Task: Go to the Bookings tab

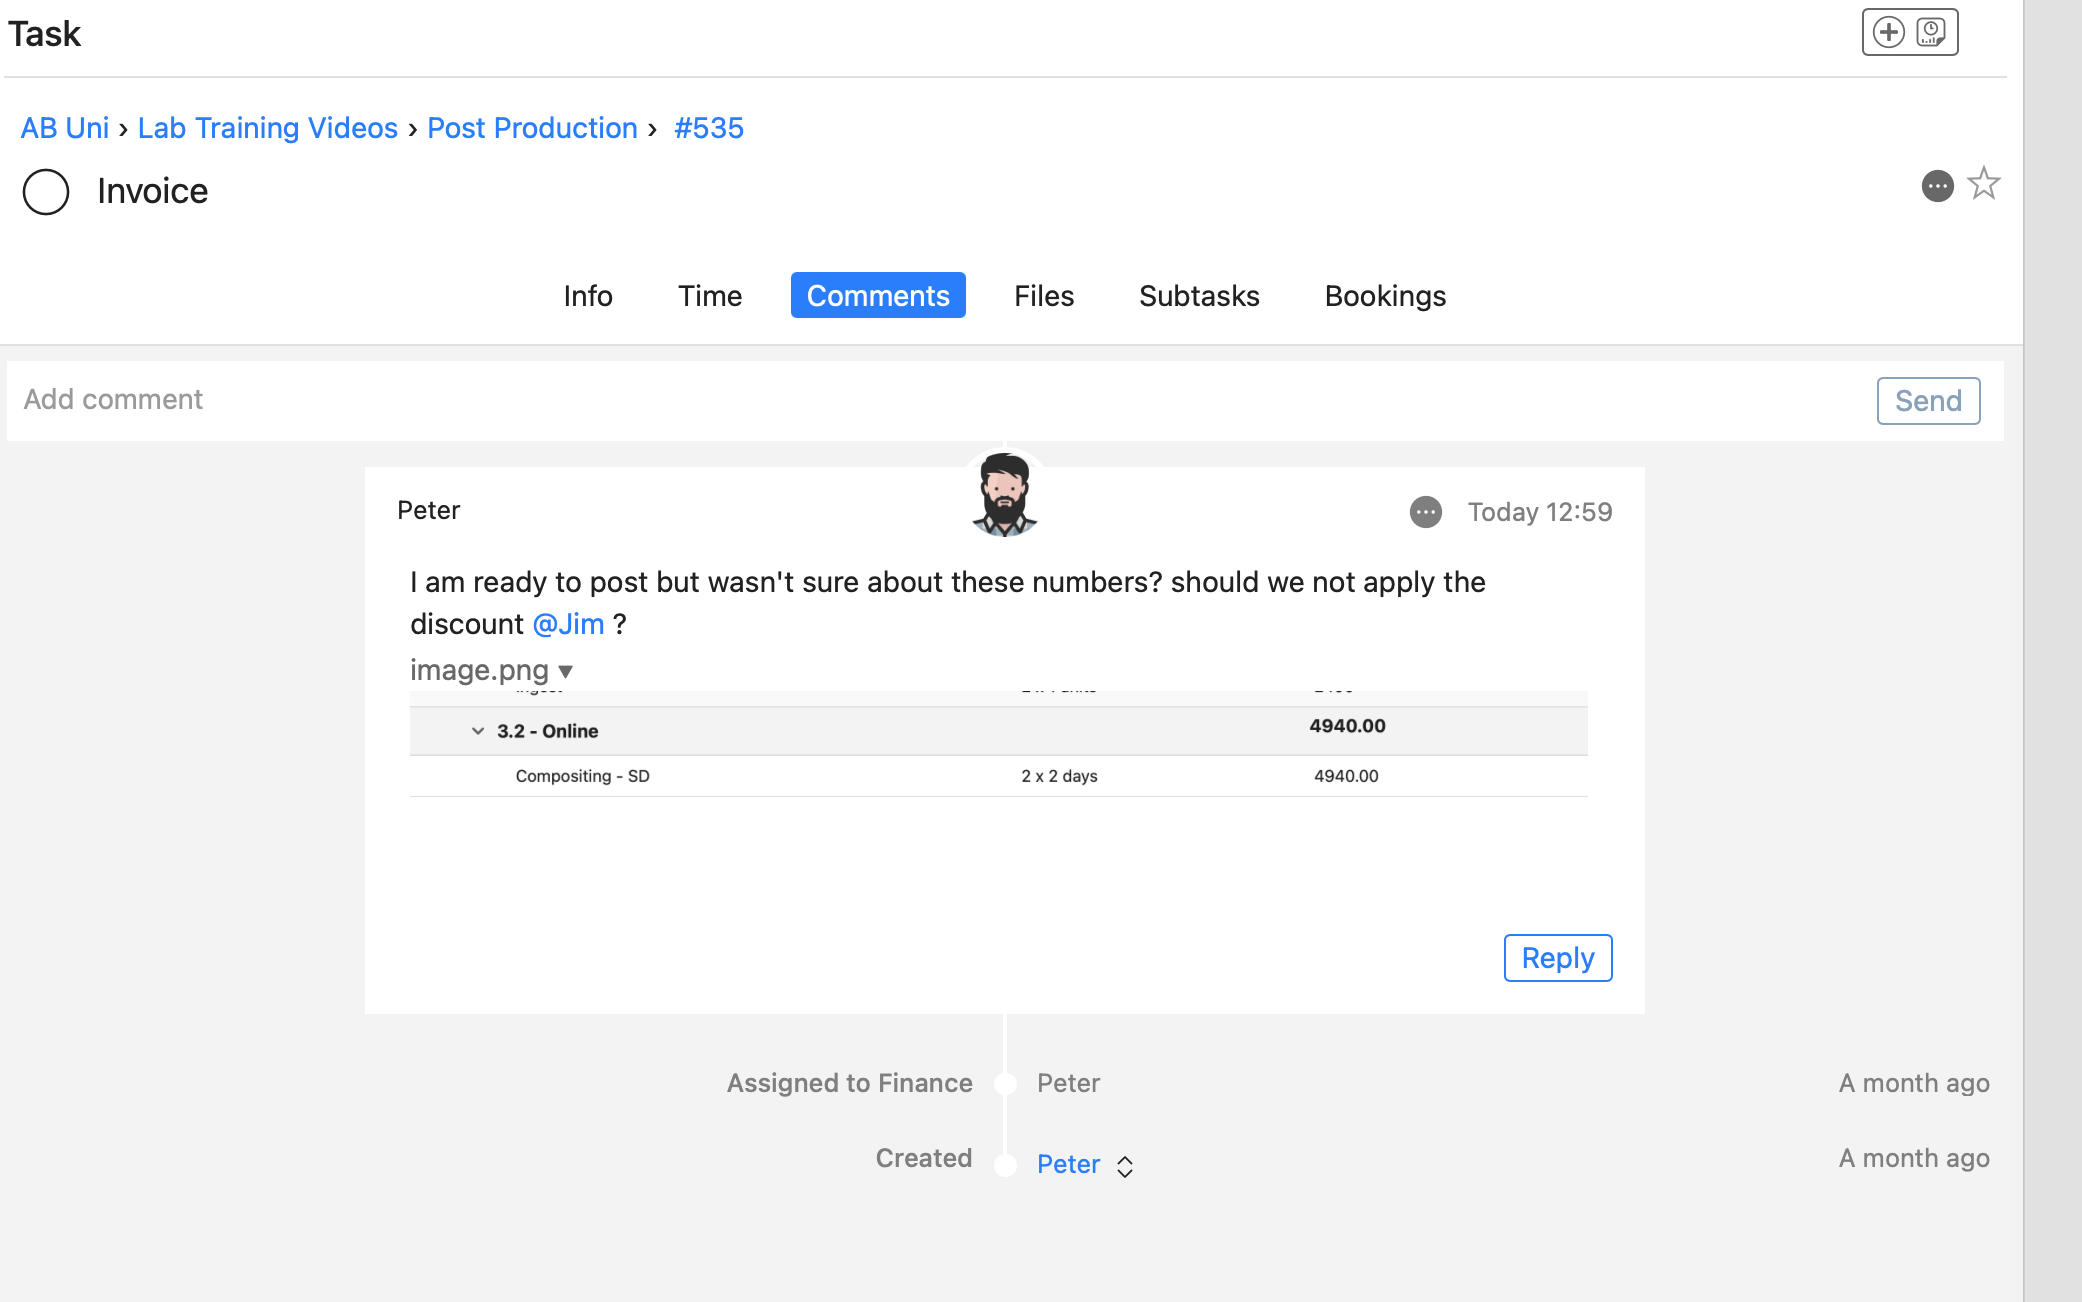Action: (1384, 296)
